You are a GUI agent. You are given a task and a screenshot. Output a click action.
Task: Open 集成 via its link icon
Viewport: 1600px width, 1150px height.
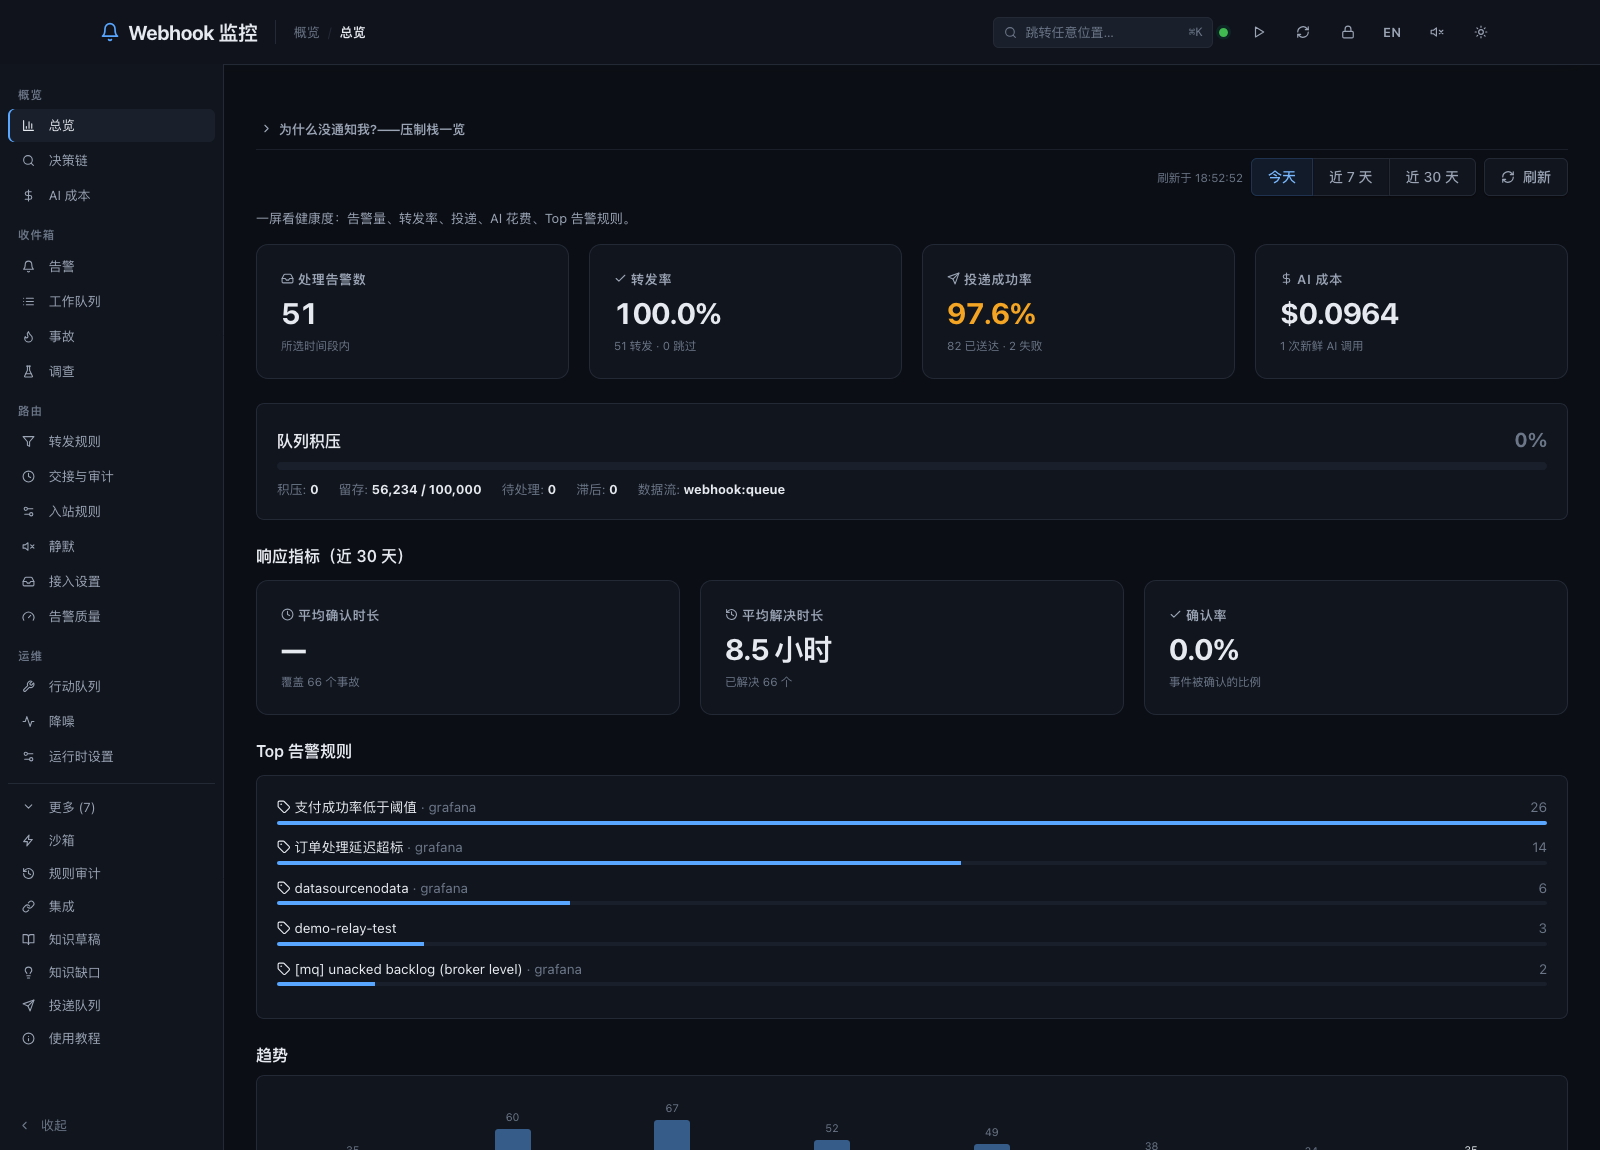[x=28, y=906]
